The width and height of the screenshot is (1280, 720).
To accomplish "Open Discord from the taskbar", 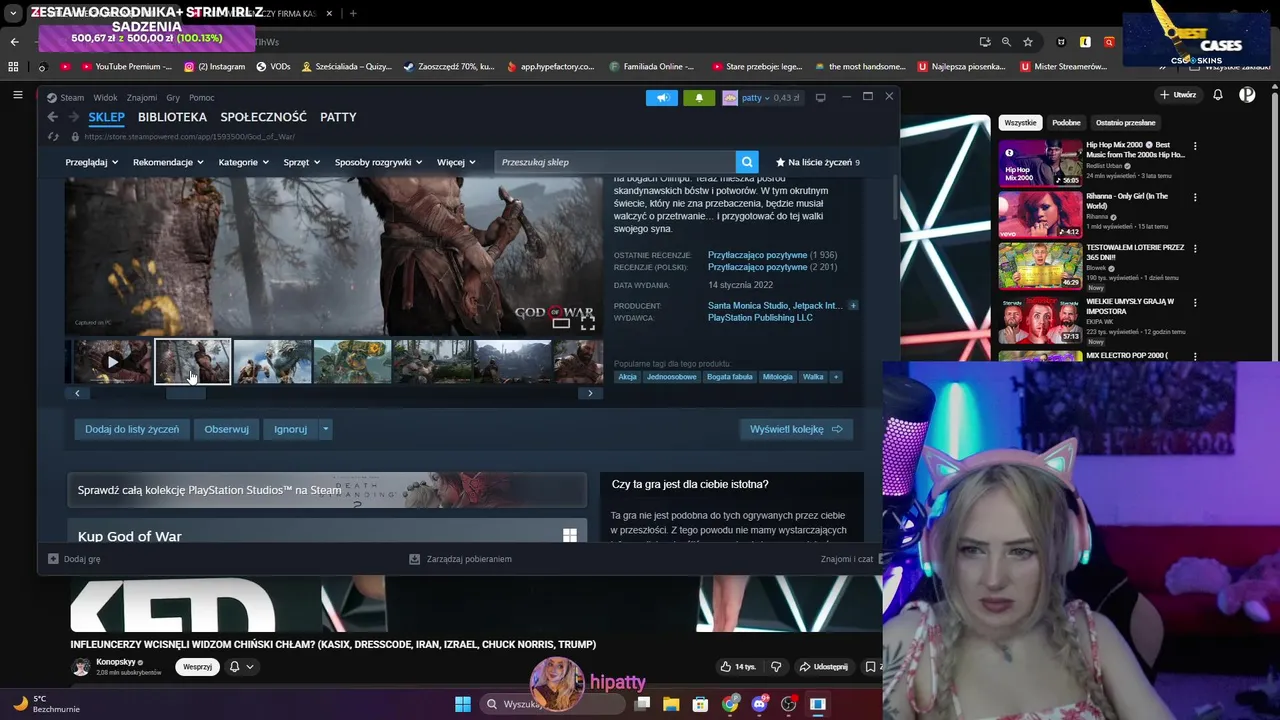I will tap(759, 704).
